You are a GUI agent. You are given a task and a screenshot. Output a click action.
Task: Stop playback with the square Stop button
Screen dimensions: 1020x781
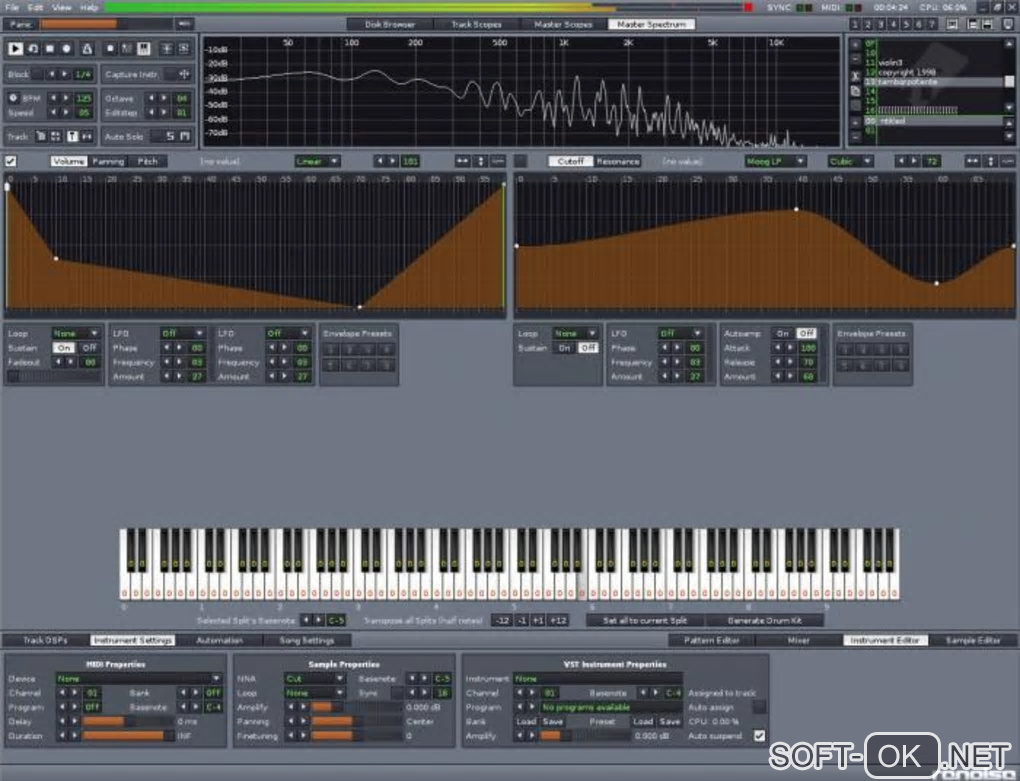coord(49,49)
